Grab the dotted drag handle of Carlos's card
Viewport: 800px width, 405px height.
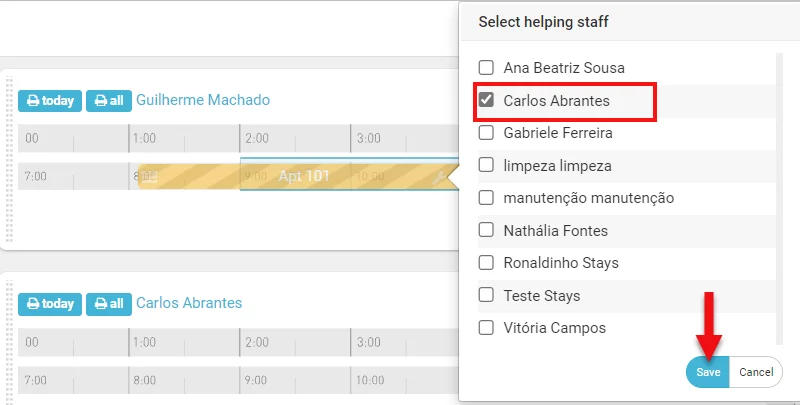(11, 340)
